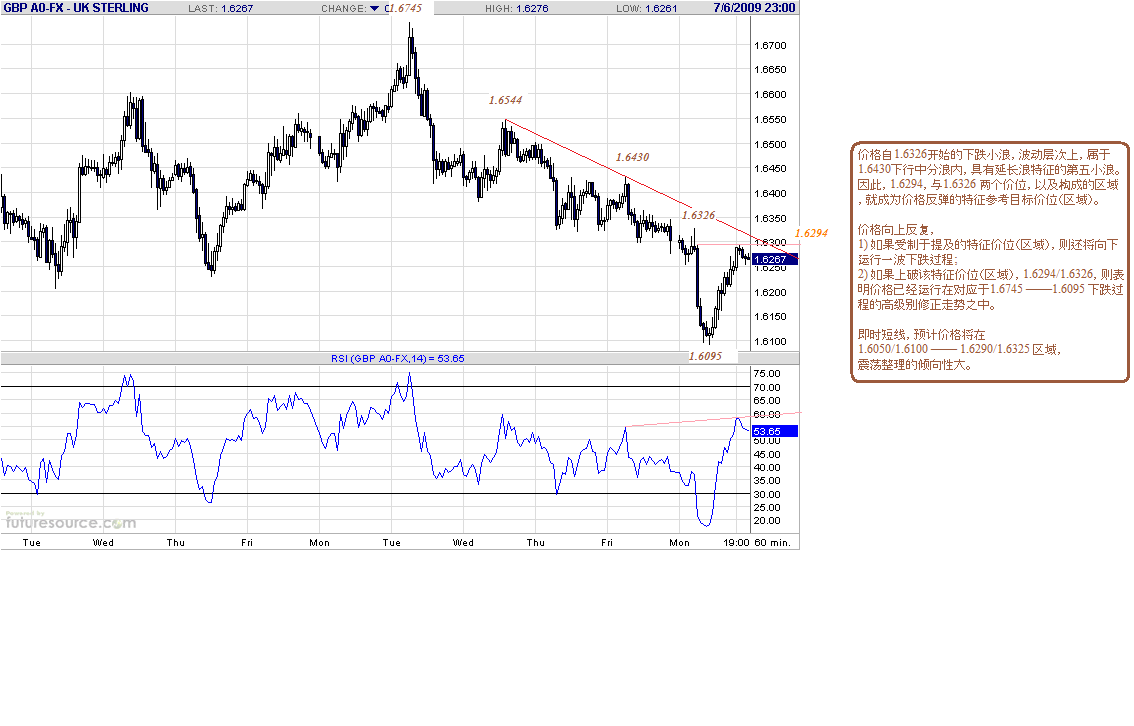This screenshot has width=1134, height=726.
Task: Click the note line 震荡整理的倾向性大
Action: pos(915,365)
